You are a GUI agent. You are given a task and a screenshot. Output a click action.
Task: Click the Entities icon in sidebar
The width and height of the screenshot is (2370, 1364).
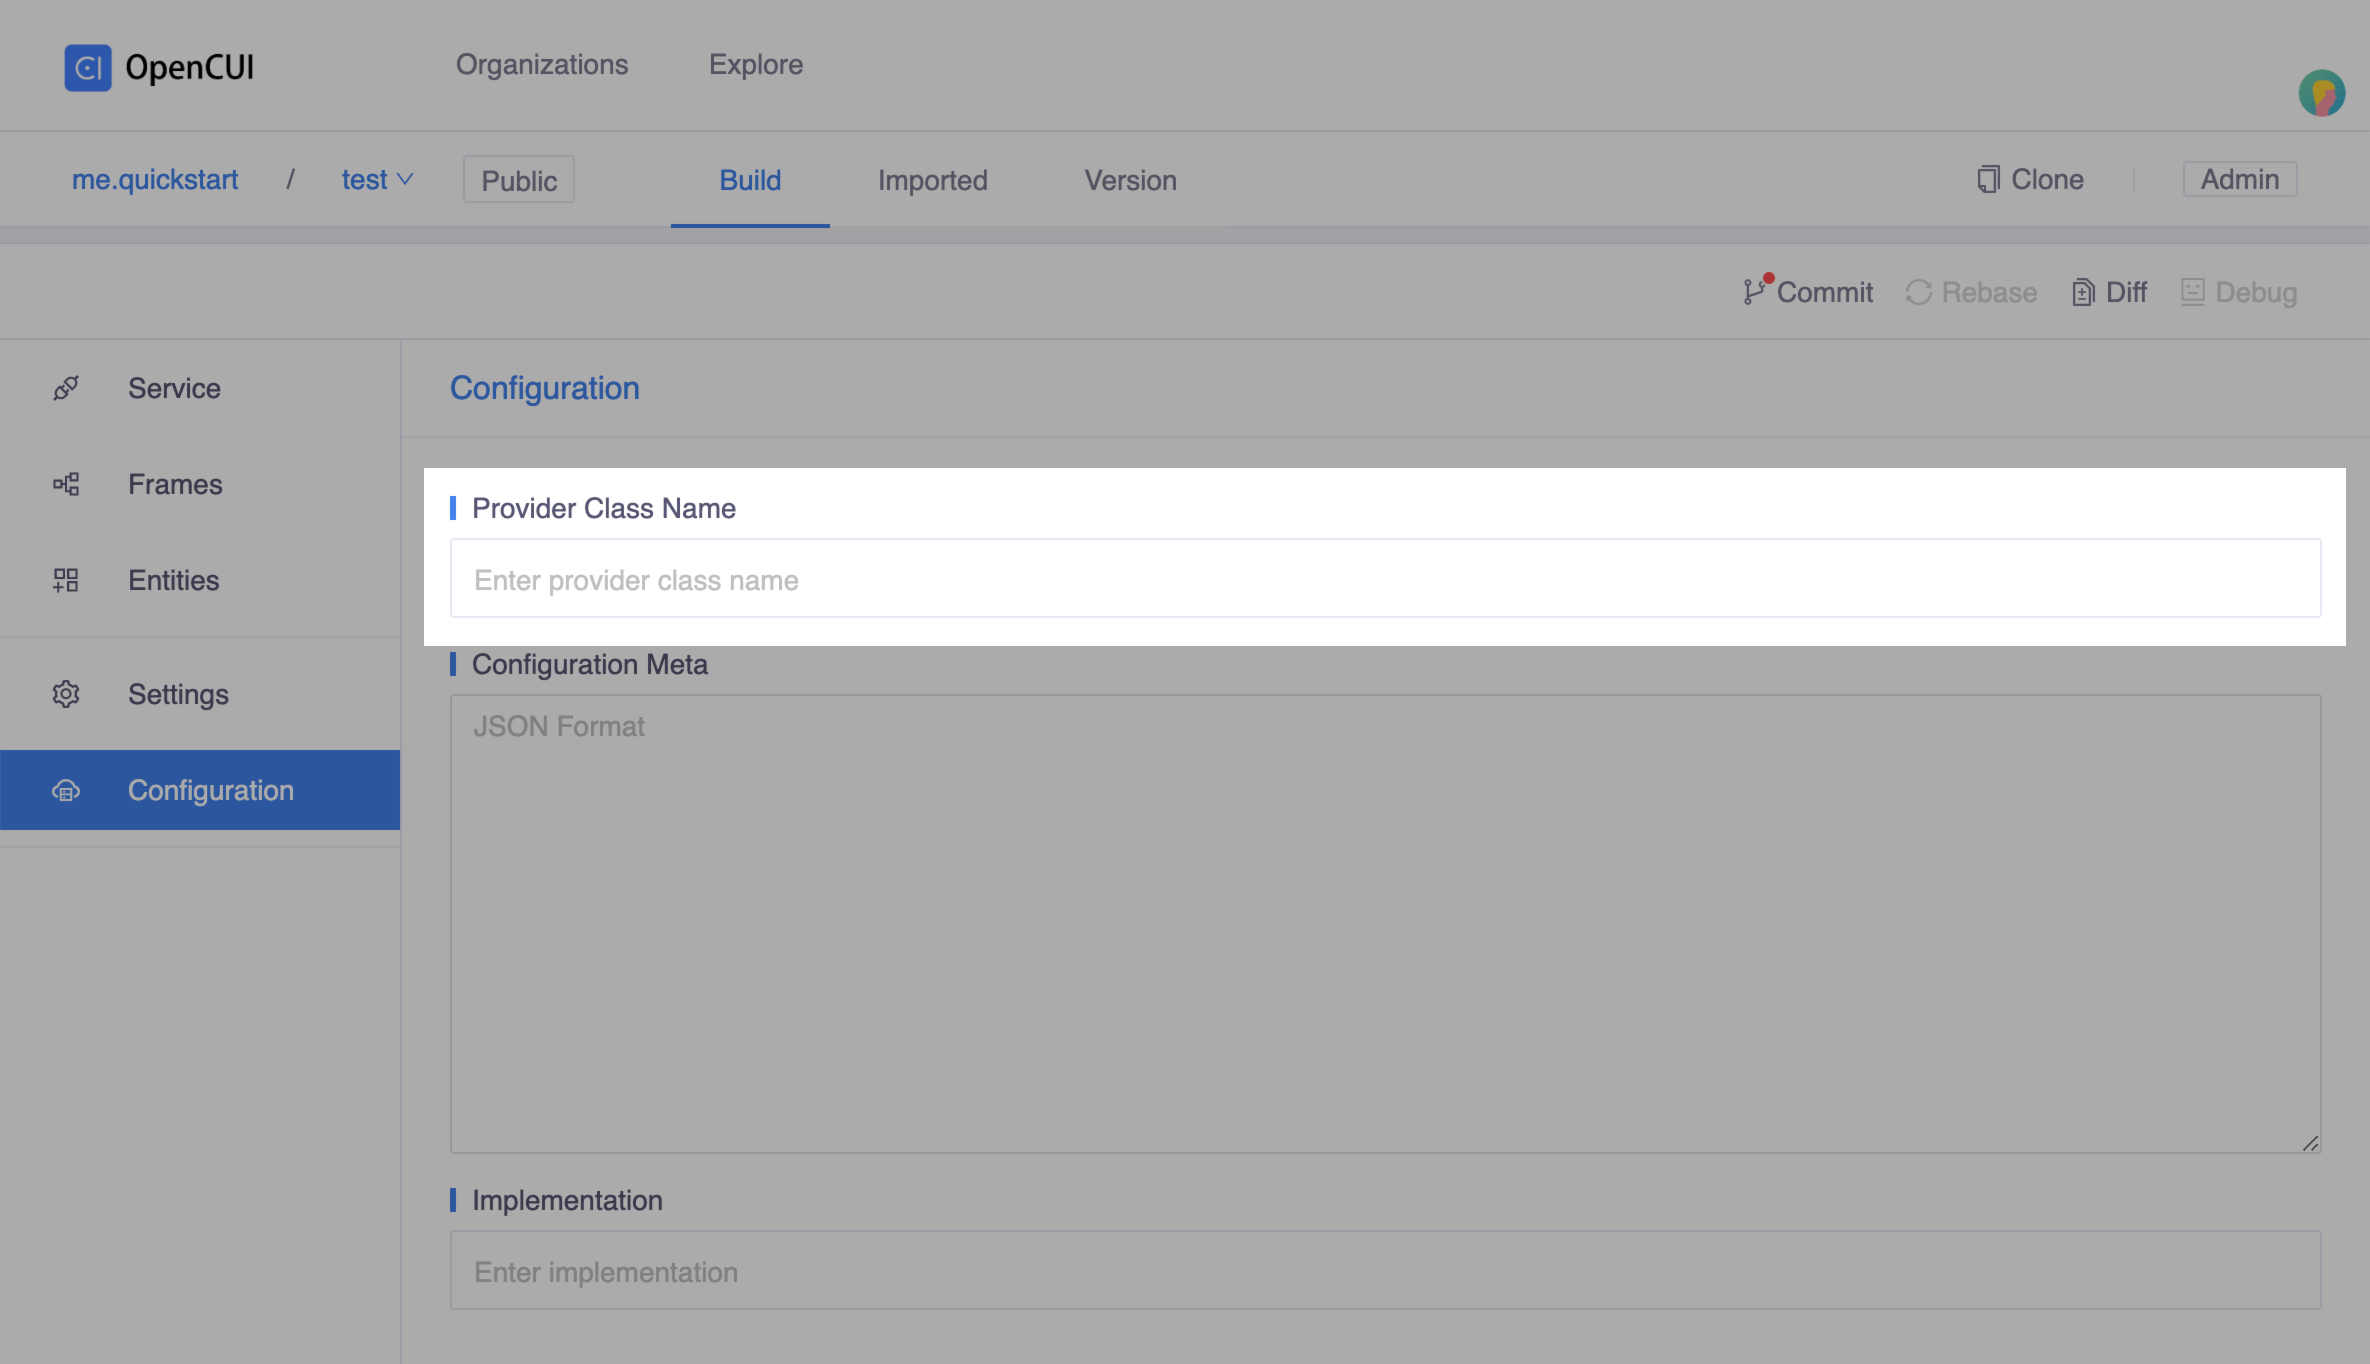coord(65,579)
